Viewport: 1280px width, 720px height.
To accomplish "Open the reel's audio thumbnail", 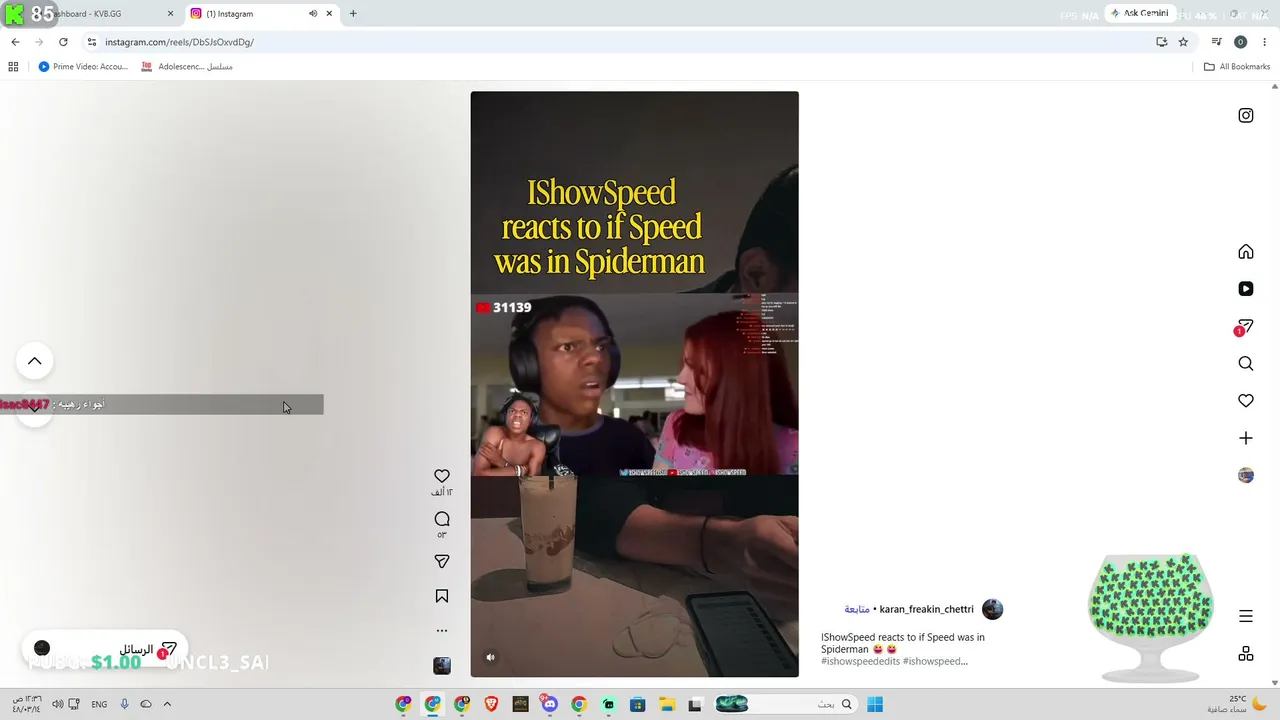I will click(442, 666).
